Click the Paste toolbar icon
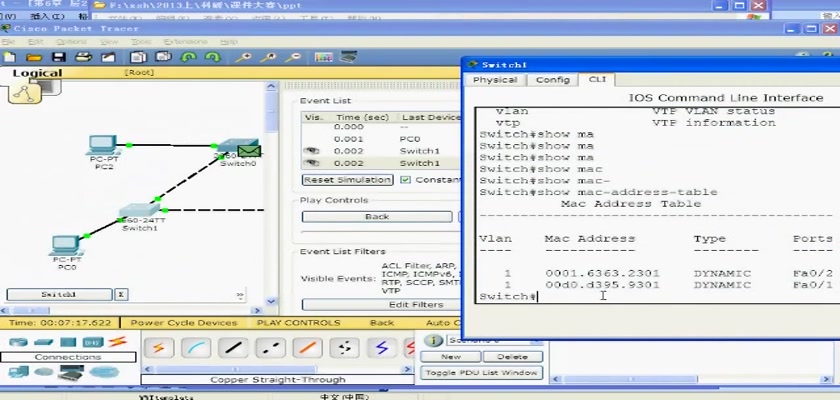 163,57
